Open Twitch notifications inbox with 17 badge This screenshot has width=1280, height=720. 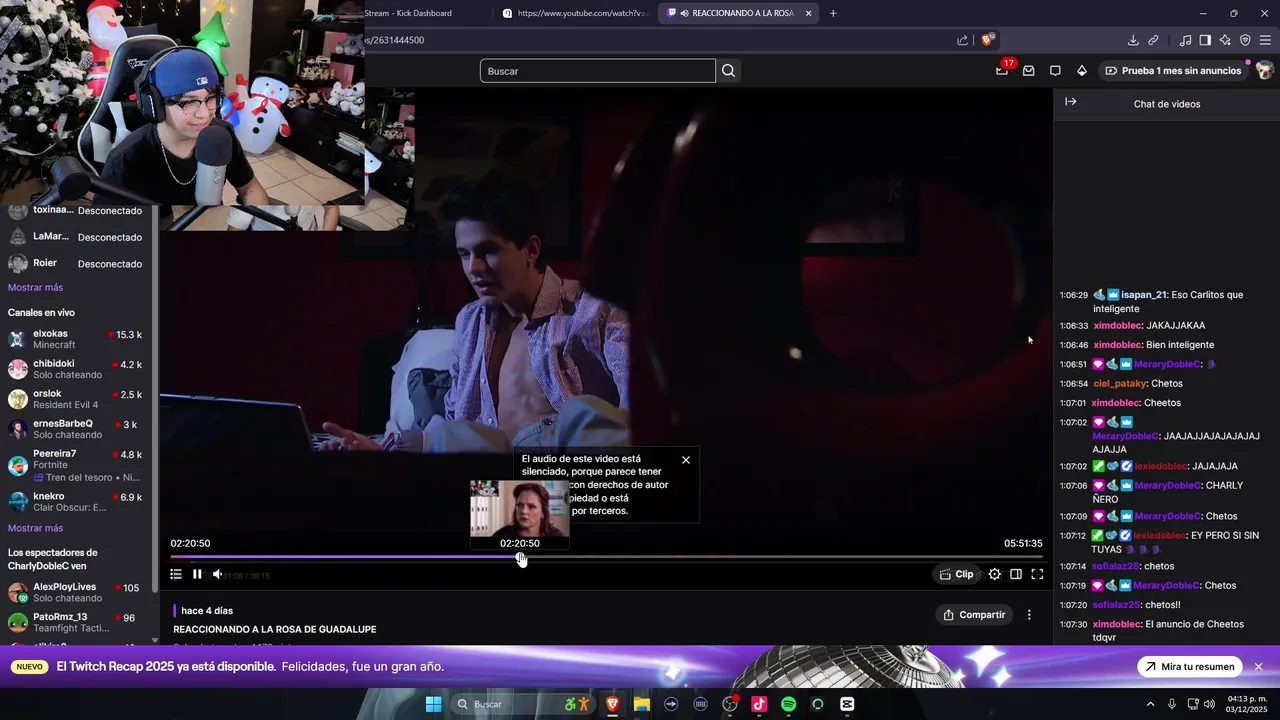[1004, 69]
